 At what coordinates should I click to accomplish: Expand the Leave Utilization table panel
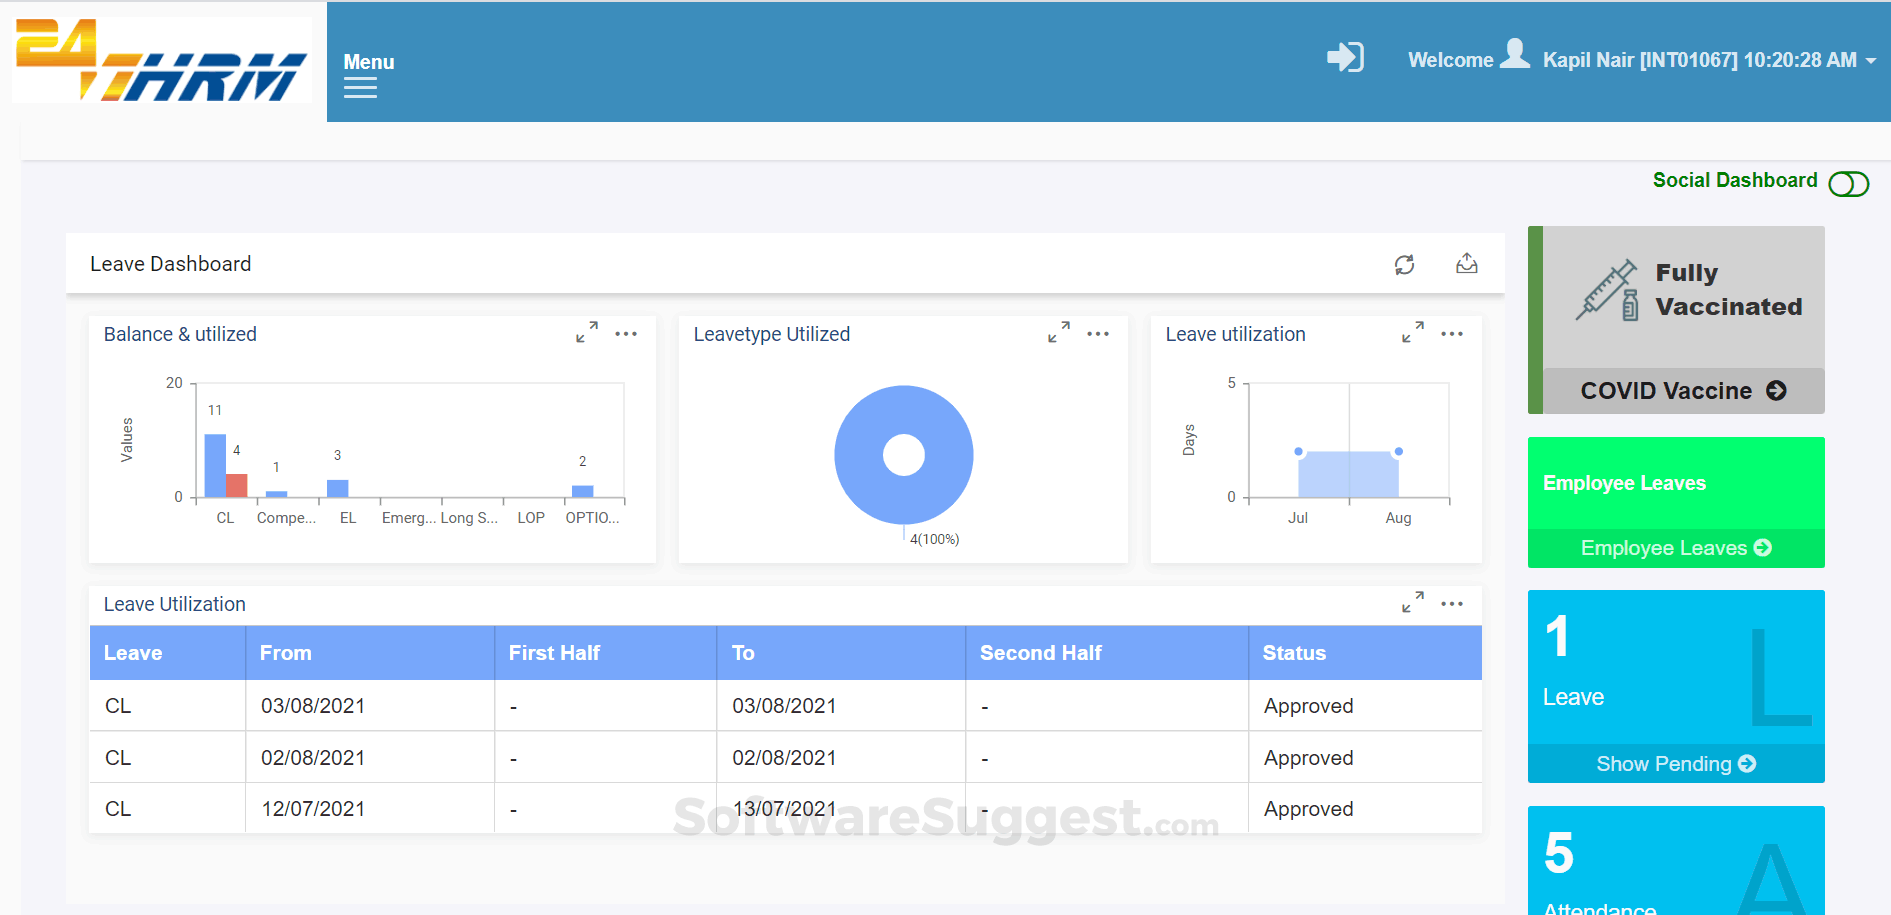pos(1413,602)
